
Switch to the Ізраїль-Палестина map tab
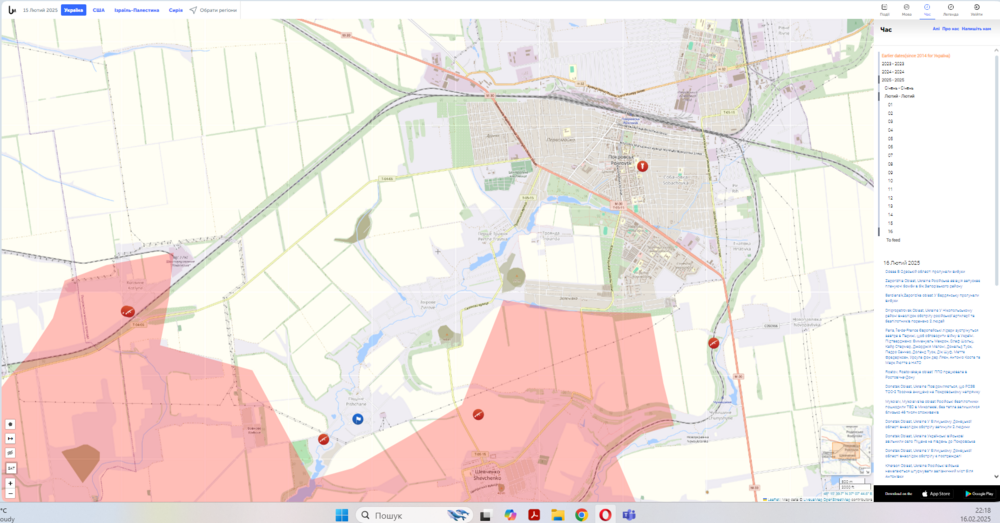[x=136, y=10]
